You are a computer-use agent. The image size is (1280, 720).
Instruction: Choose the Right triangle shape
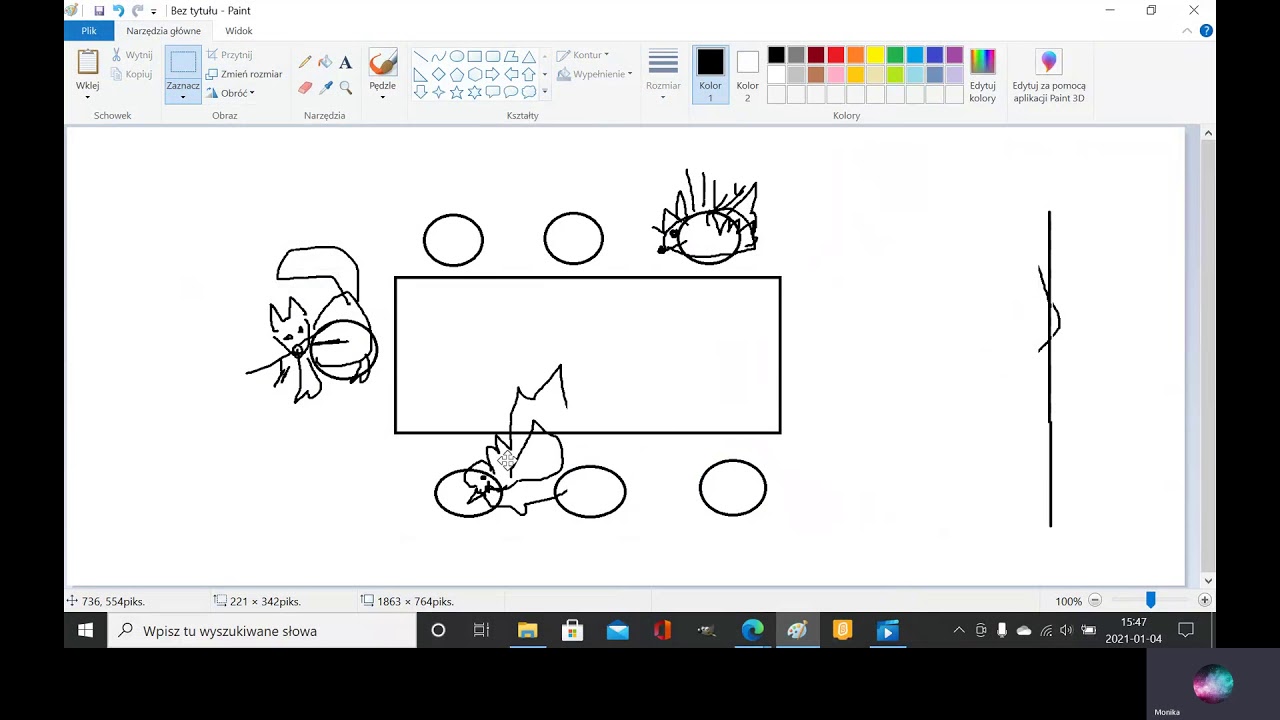click(420, 74)
